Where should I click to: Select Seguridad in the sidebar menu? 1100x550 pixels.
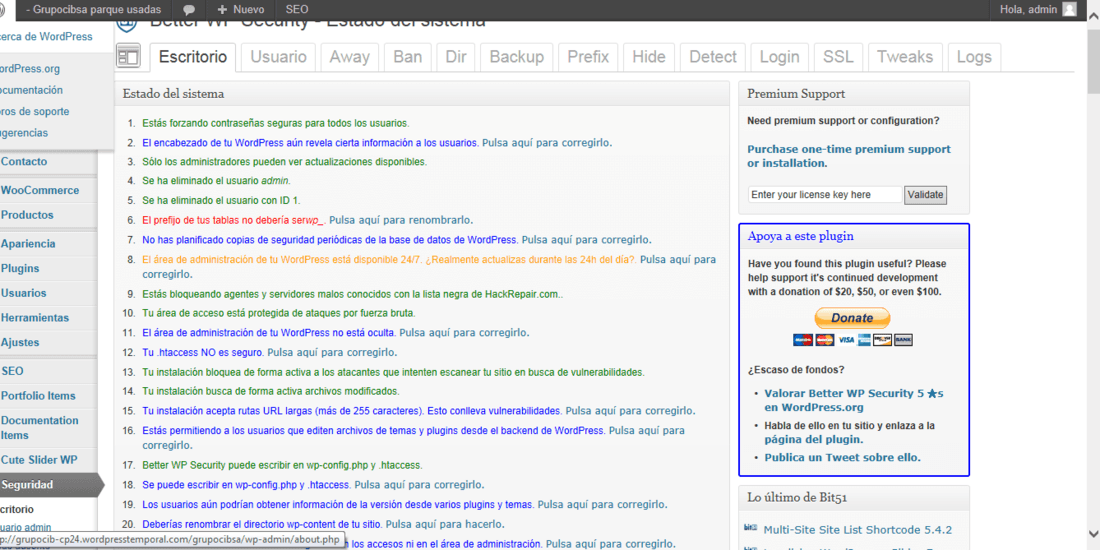pyautogui.click(x=51, y=485)
